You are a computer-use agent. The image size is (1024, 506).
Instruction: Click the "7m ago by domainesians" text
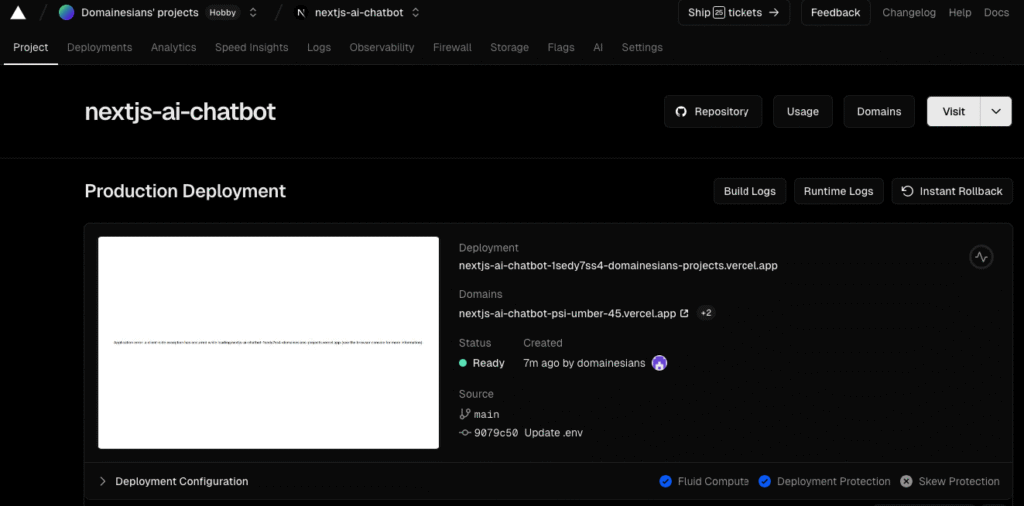pos(584,363)
